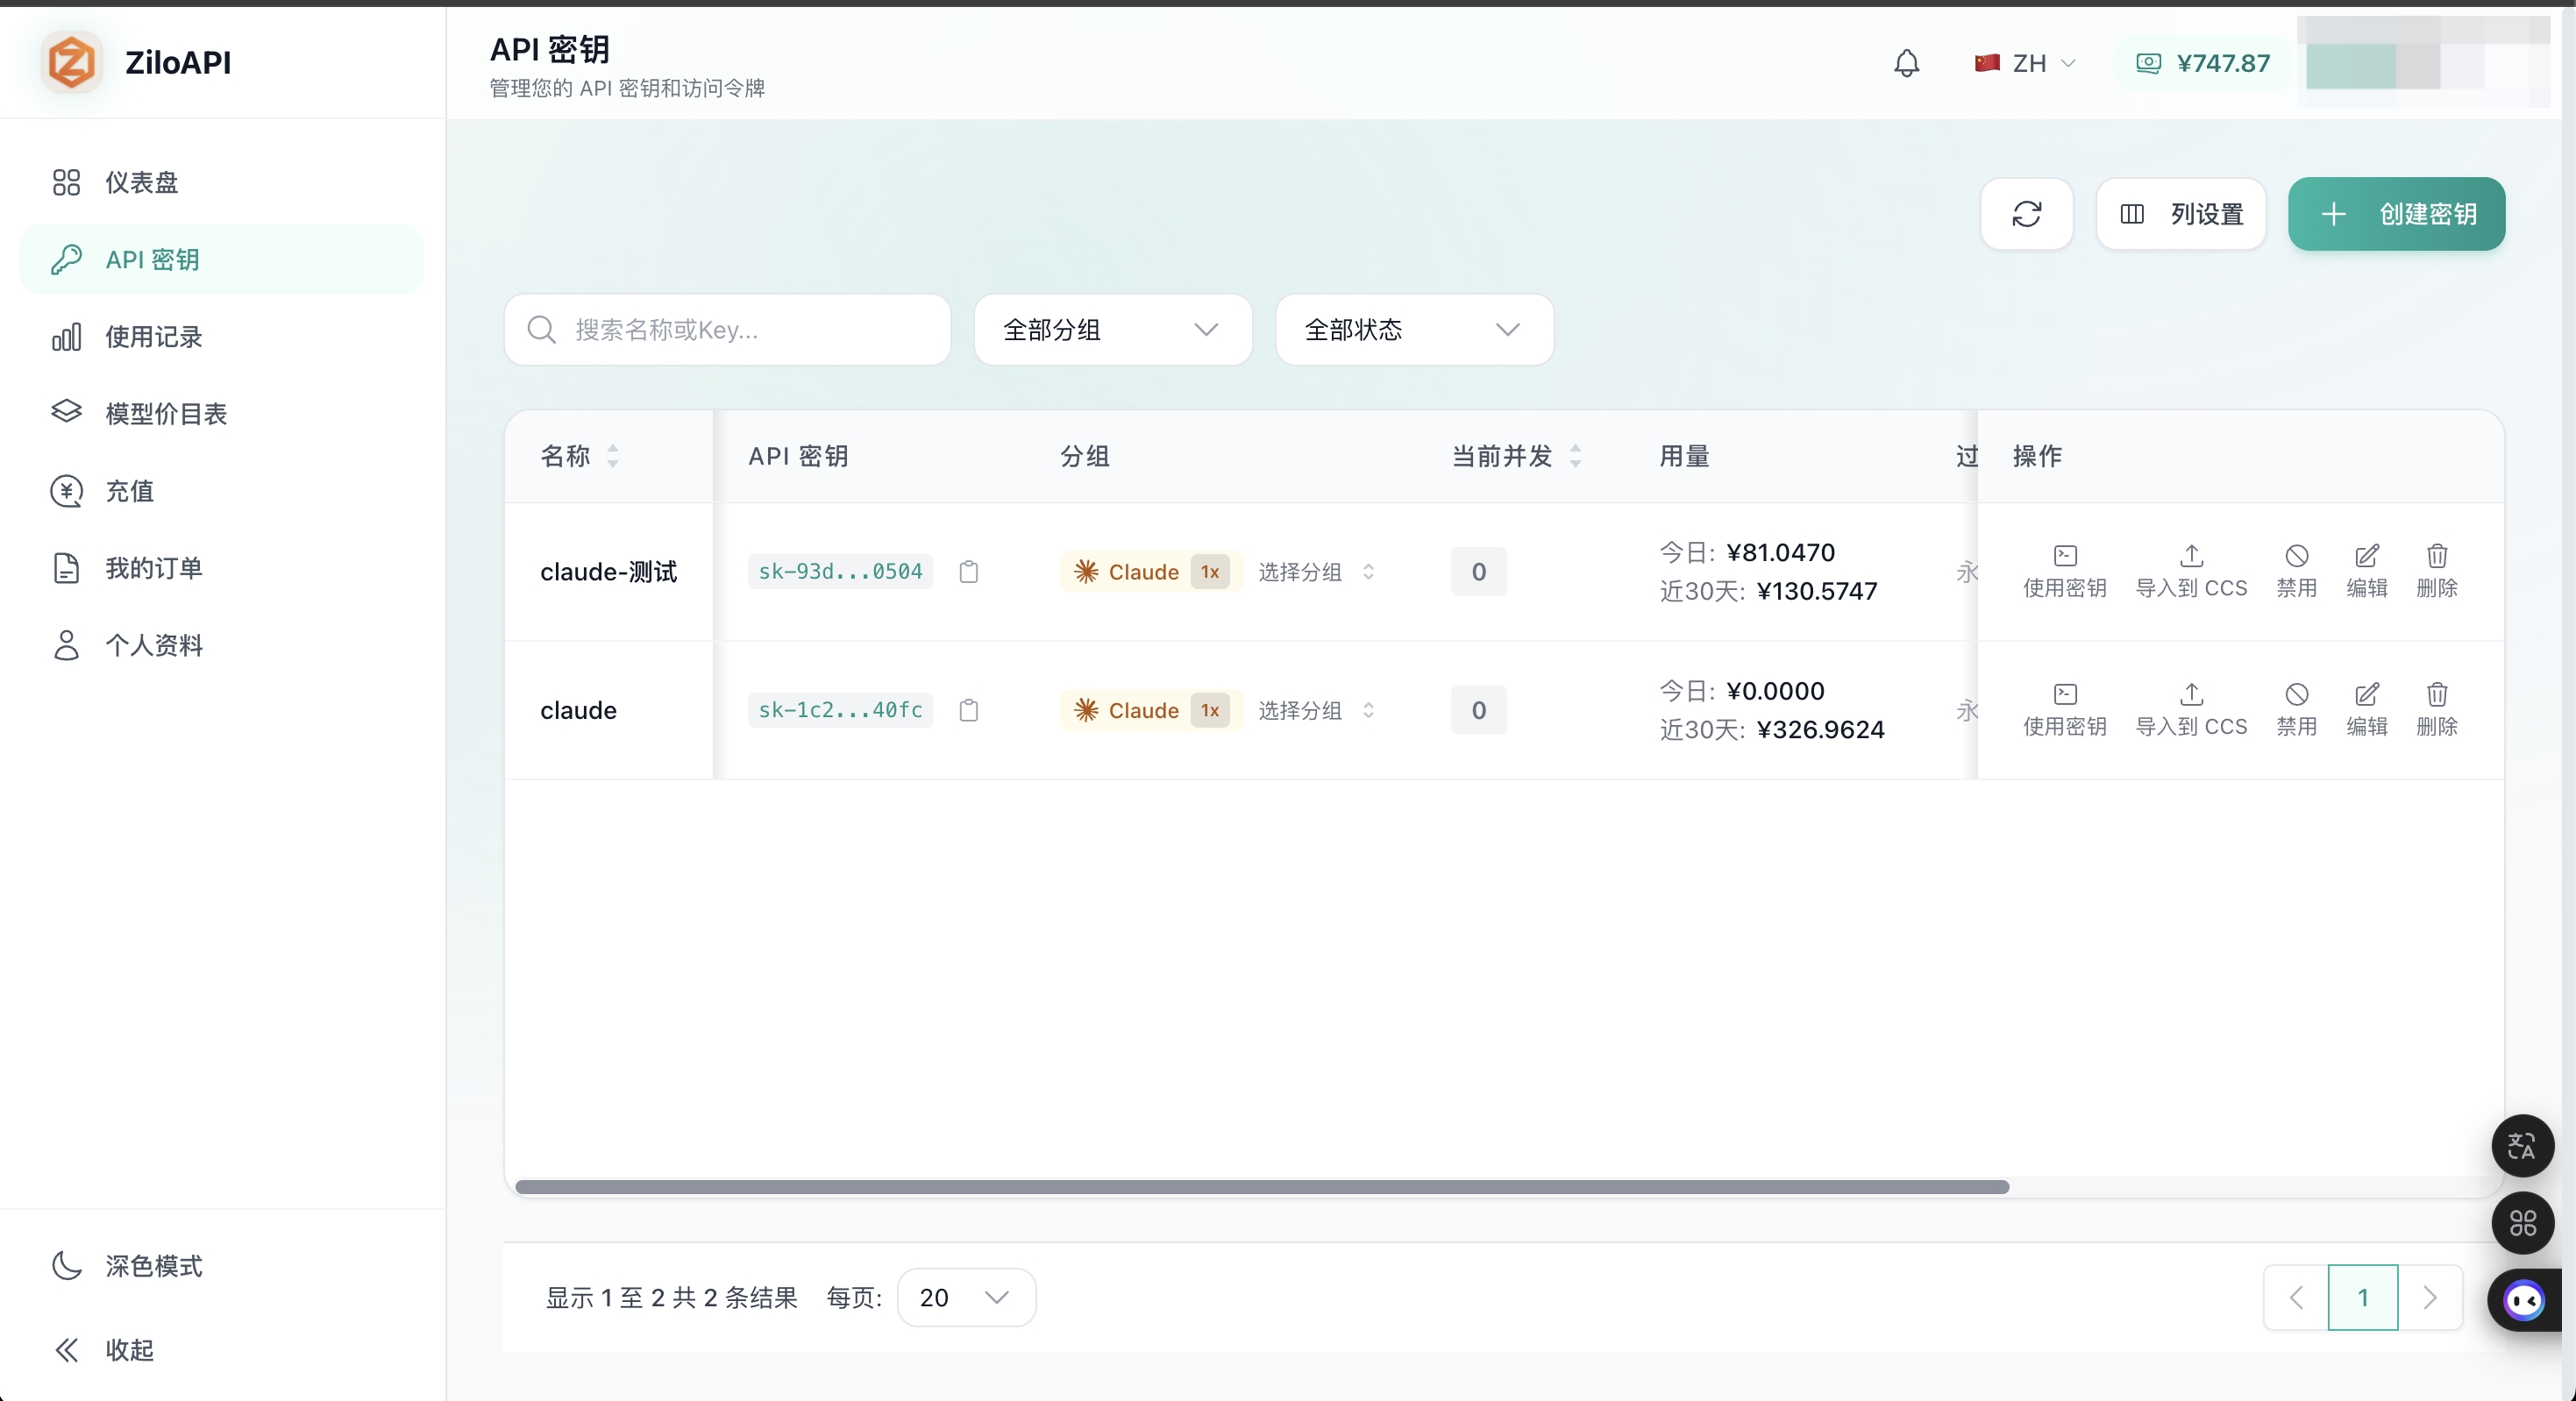Click 今日 value ¥81.0470
The image size is (2576, 1401).
click(1781, 552)
